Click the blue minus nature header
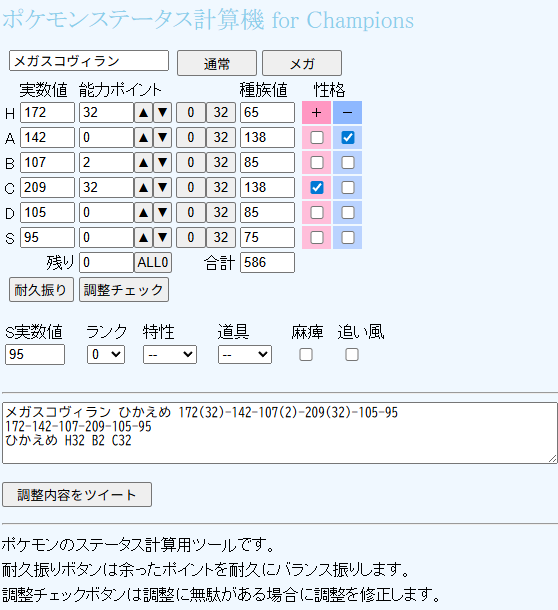558x610 pixels. (347, 112)
